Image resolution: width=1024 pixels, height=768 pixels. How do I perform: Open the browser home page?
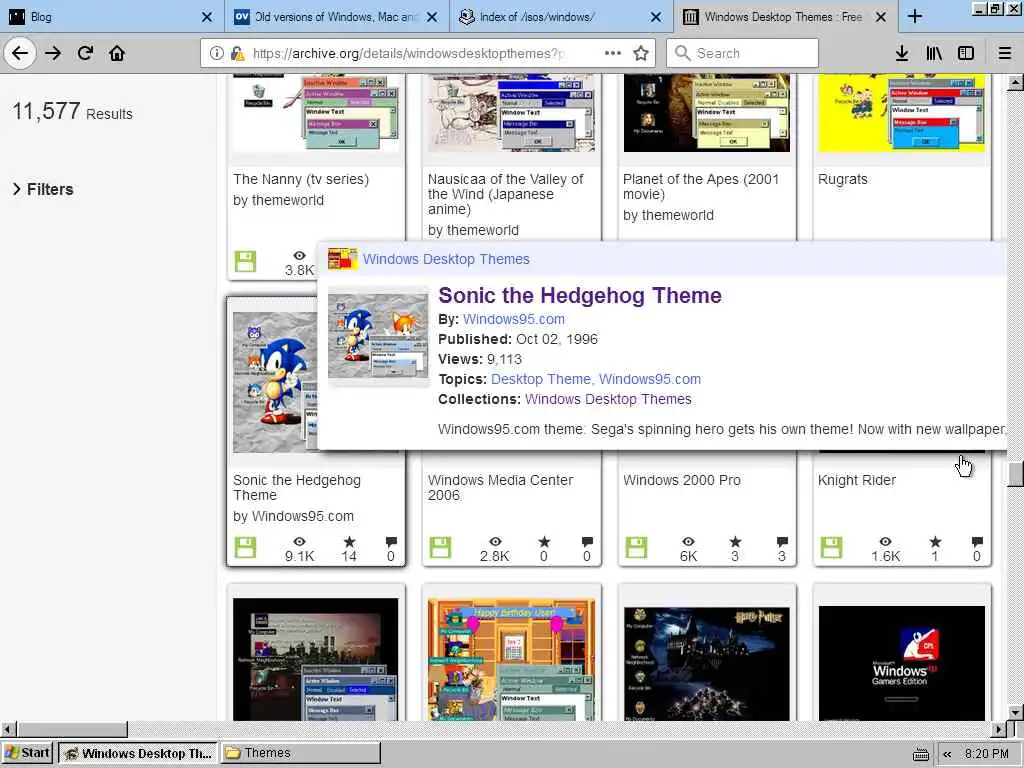(117, 54)
